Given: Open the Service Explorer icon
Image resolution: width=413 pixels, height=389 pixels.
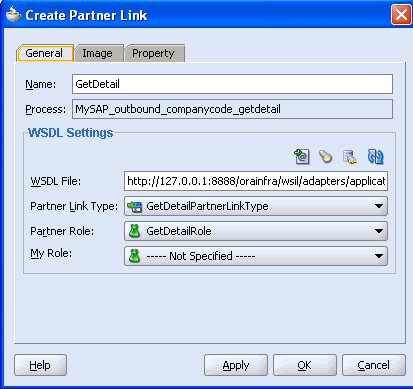Looking at the screenshot, I should (302, 156).
